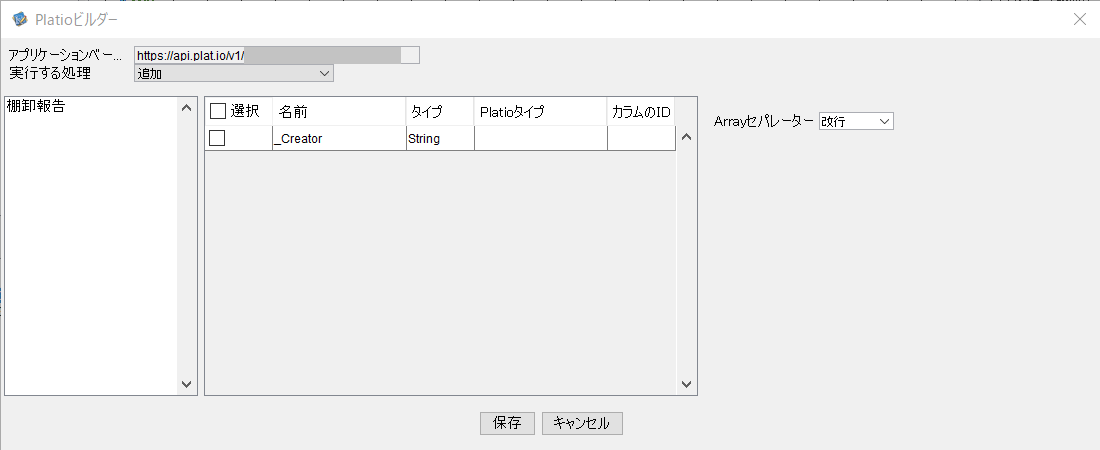1100x450 pixels.
Task: Click up arrow of column table scrollbar
Action: point(687,137)
